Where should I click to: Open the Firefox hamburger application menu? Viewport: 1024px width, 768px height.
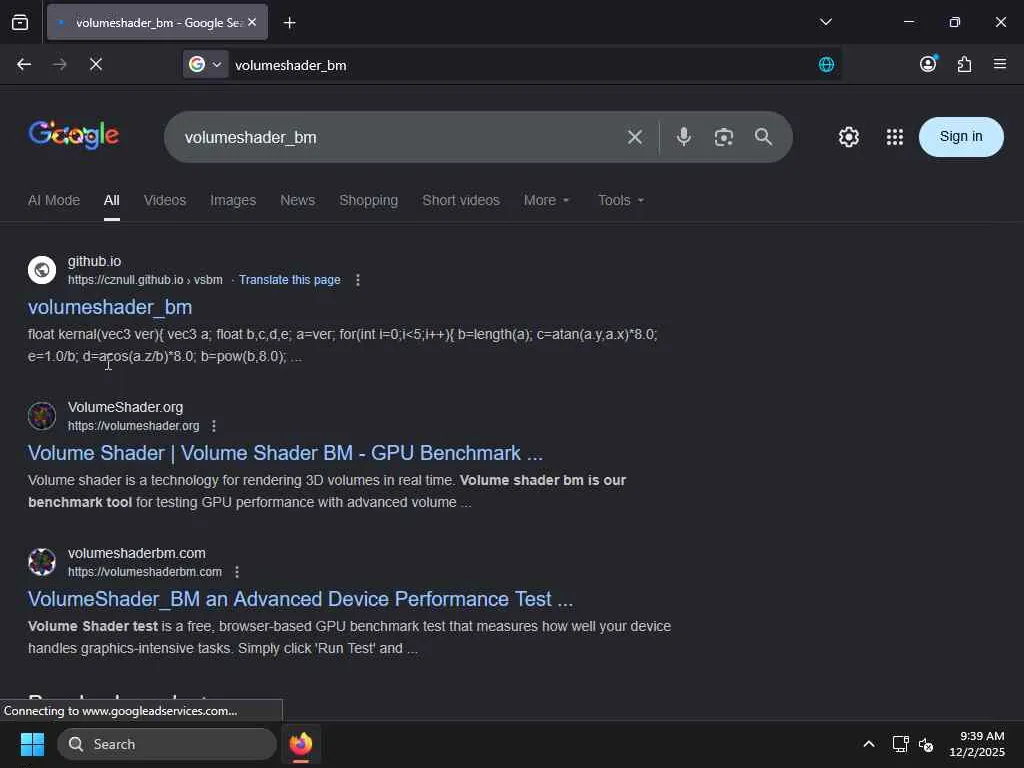click(1000, 63)
